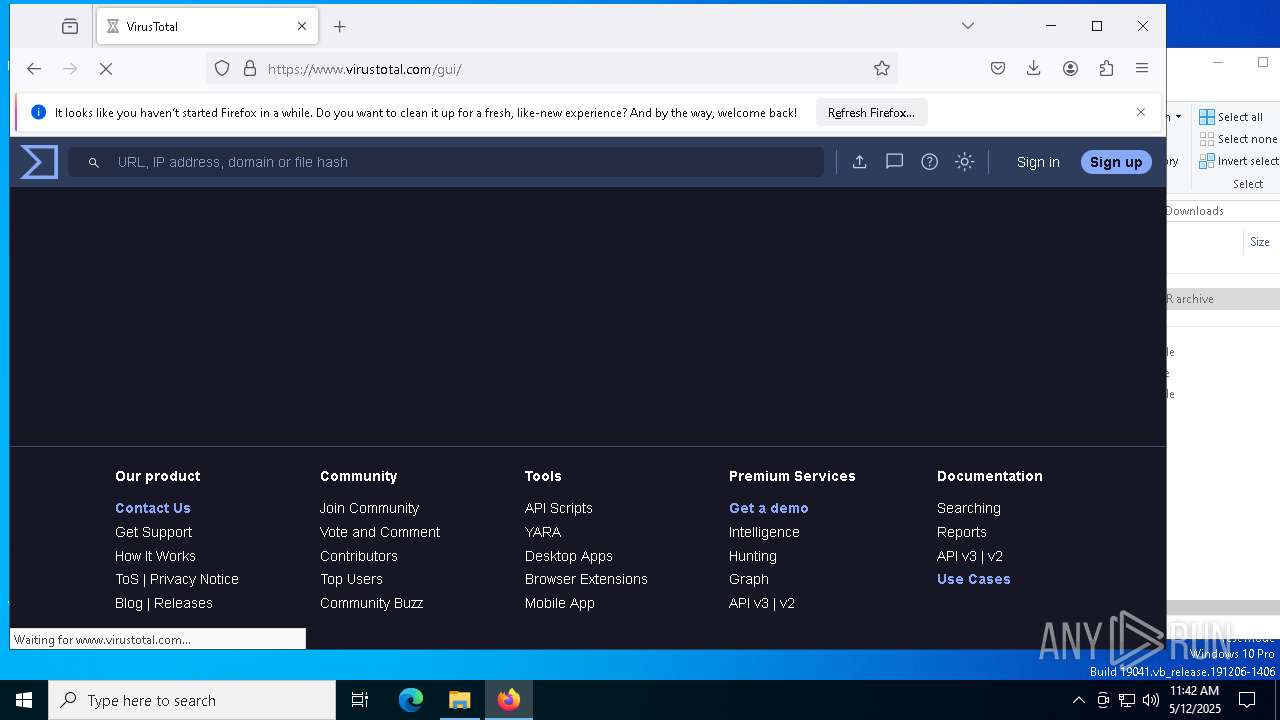
Task: Open the YARA link
Action: (543, 532)
